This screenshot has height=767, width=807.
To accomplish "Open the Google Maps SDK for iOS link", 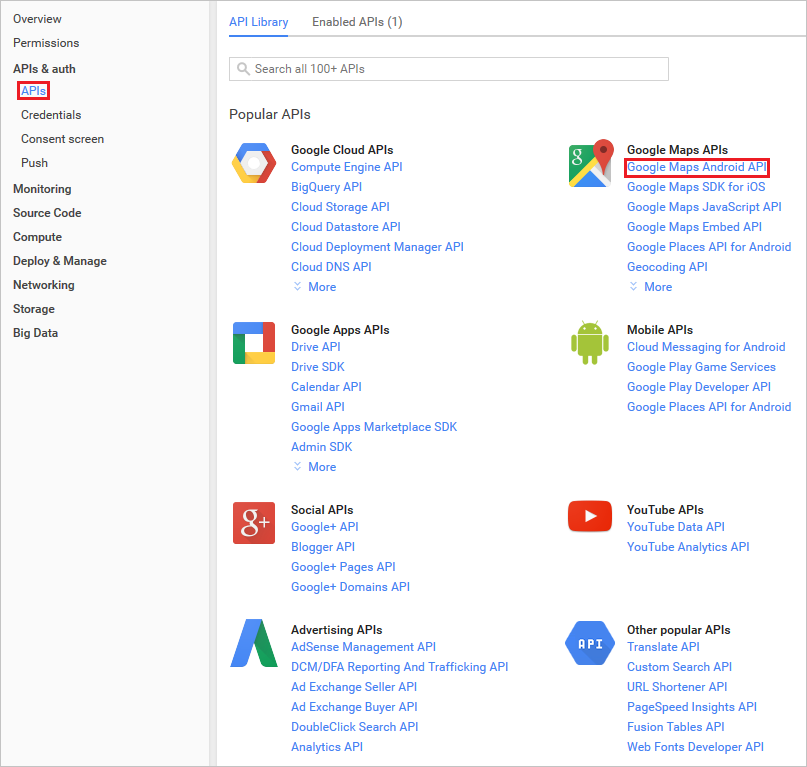I will (696, 187).
